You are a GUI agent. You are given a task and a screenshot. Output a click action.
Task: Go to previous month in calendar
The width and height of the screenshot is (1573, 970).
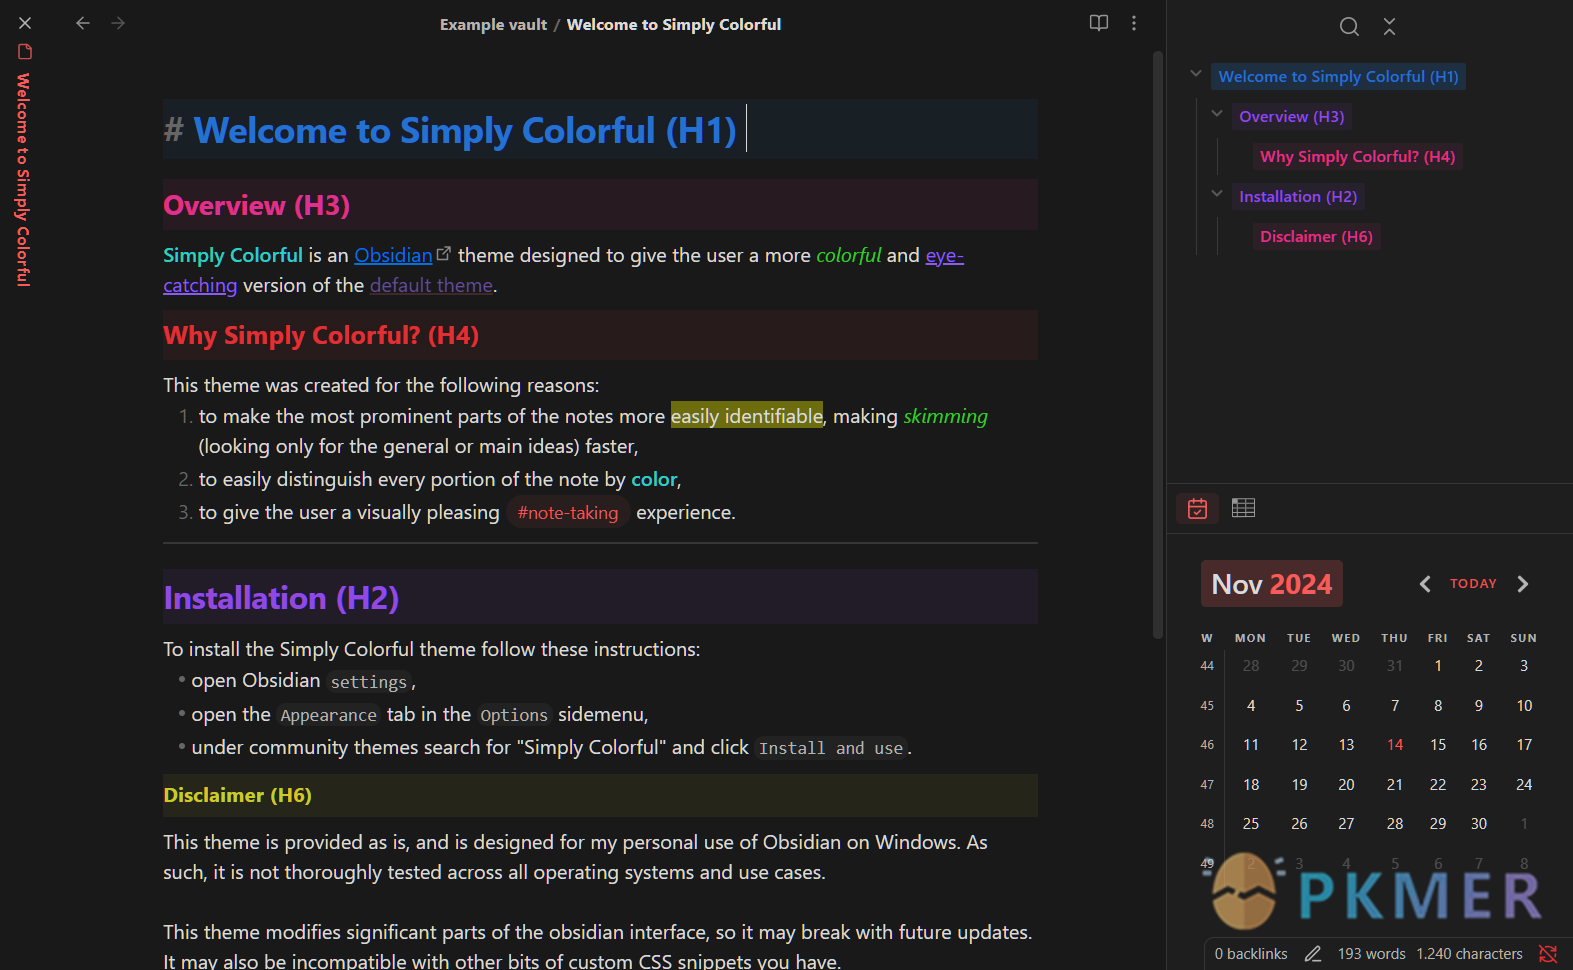tap(1425, 584)
